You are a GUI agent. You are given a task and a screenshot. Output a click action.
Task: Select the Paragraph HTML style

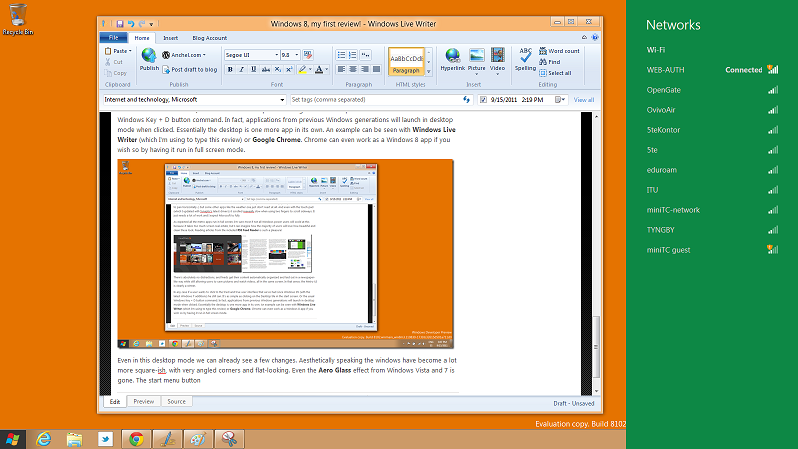[x=406, y=62]
